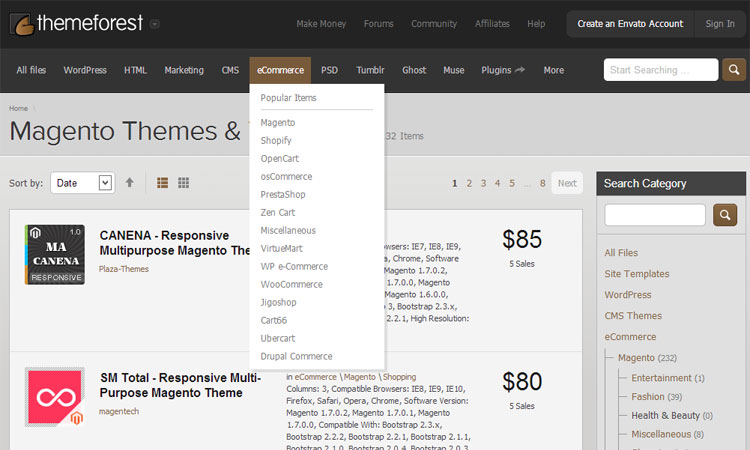Click the Sign In button
Viewport: 750px width, 450px height.
720,24
